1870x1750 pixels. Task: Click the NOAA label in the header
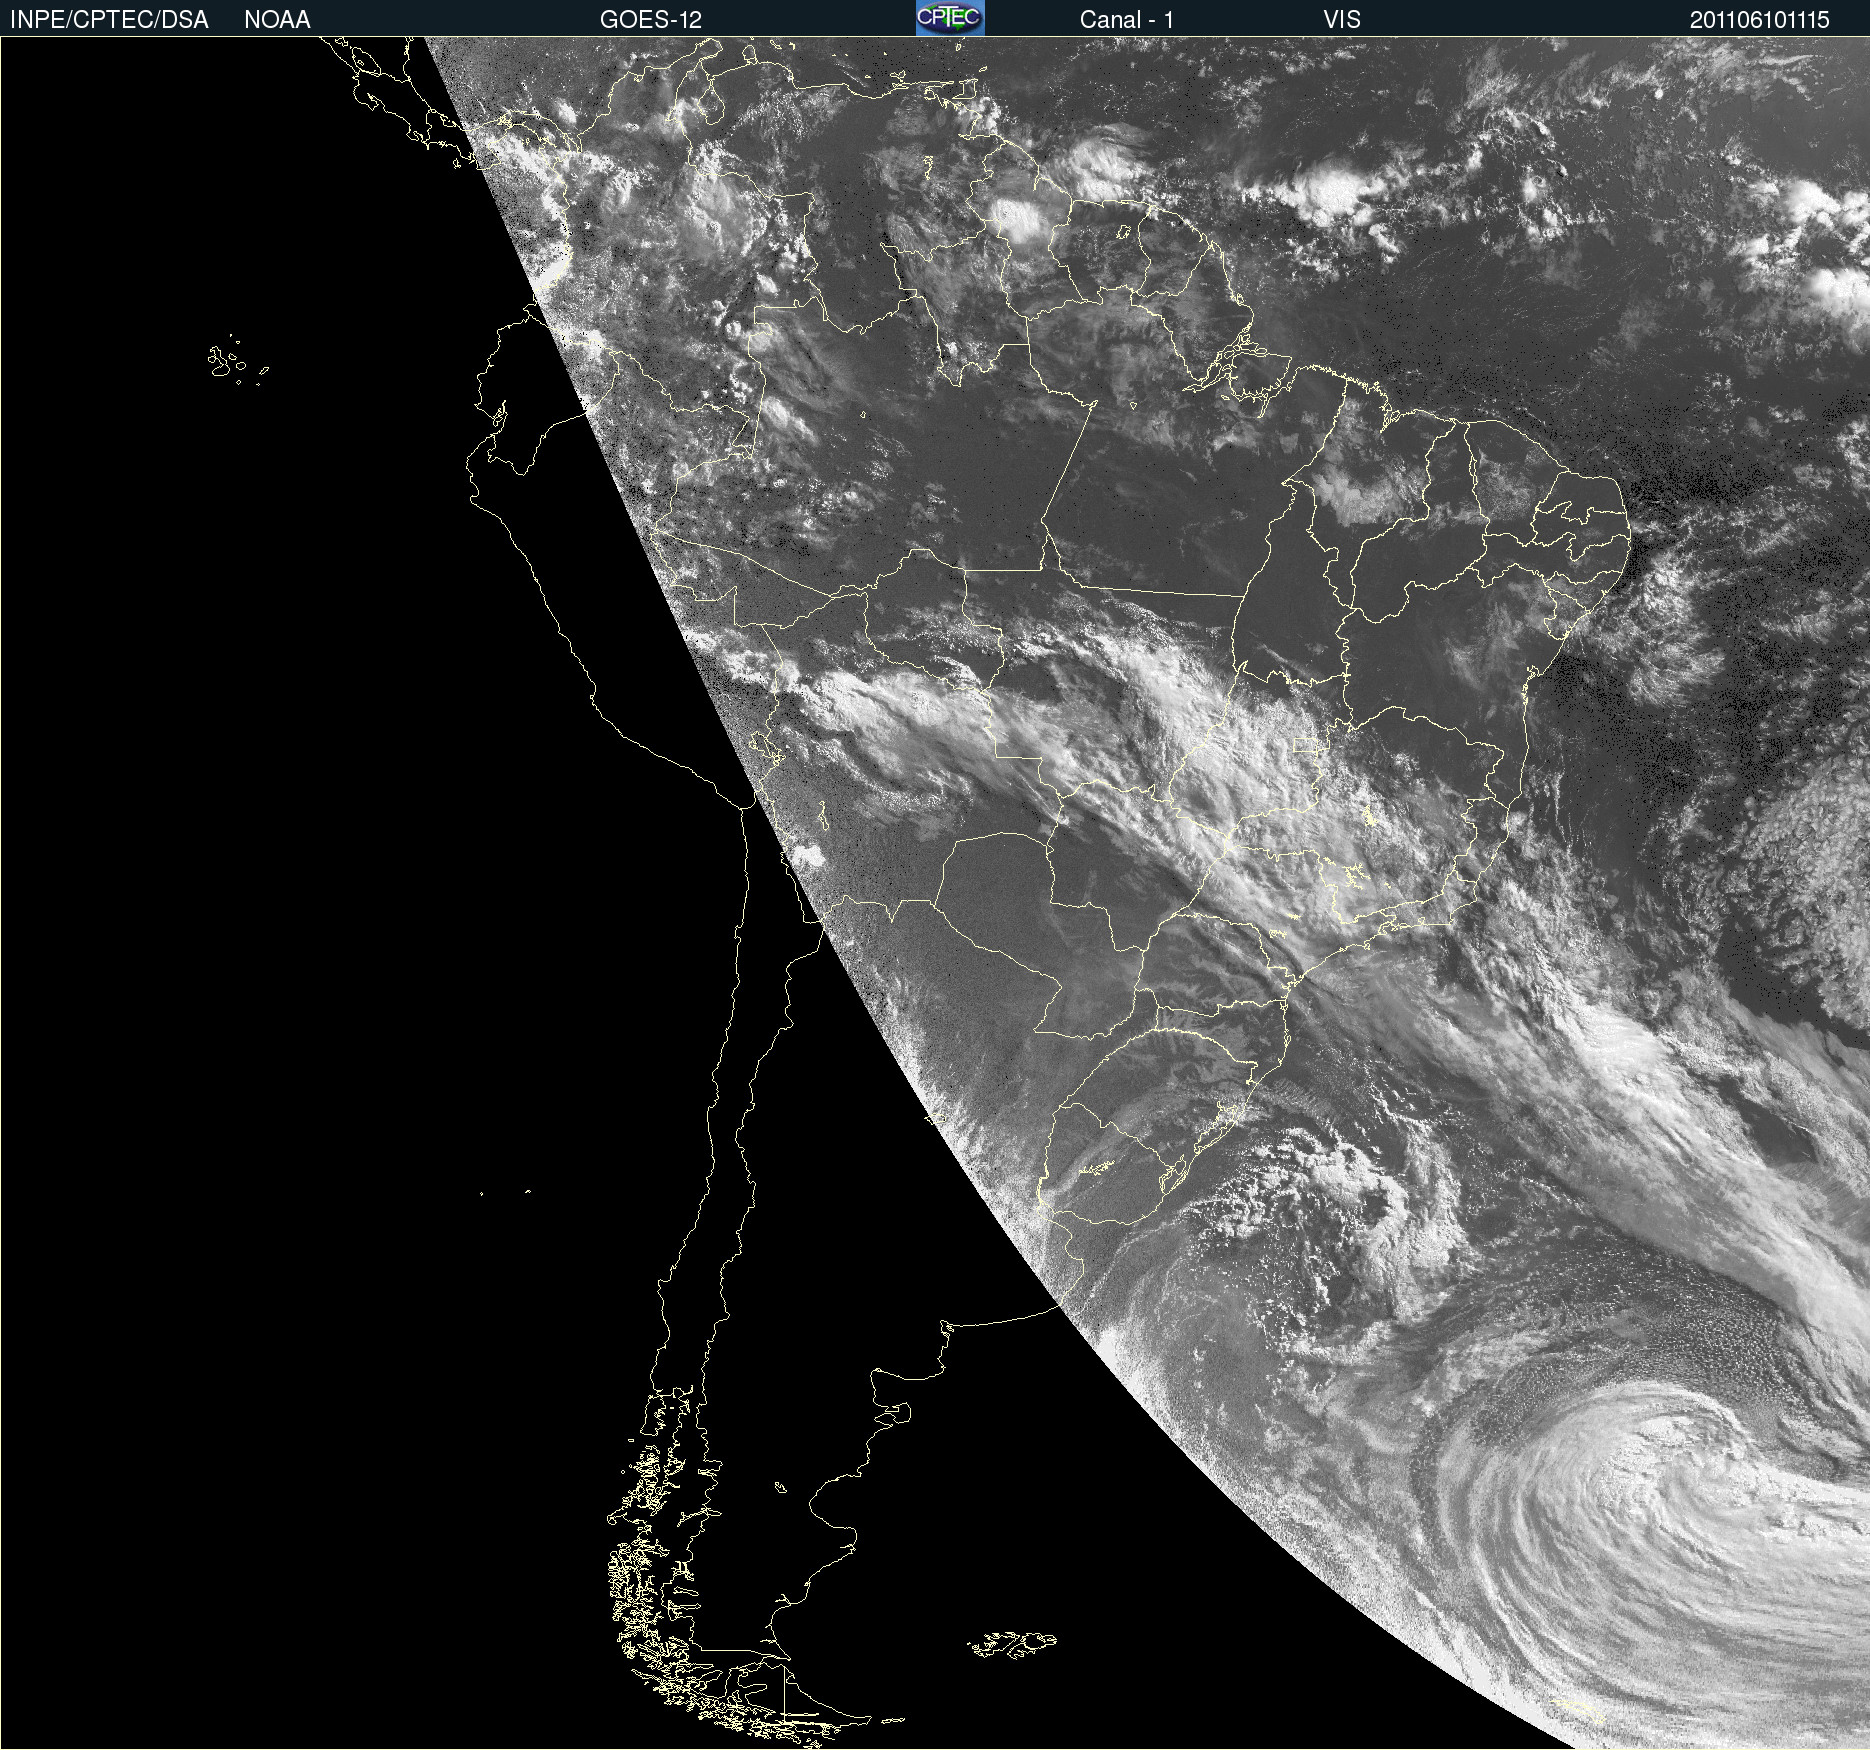tap(277, 20)
